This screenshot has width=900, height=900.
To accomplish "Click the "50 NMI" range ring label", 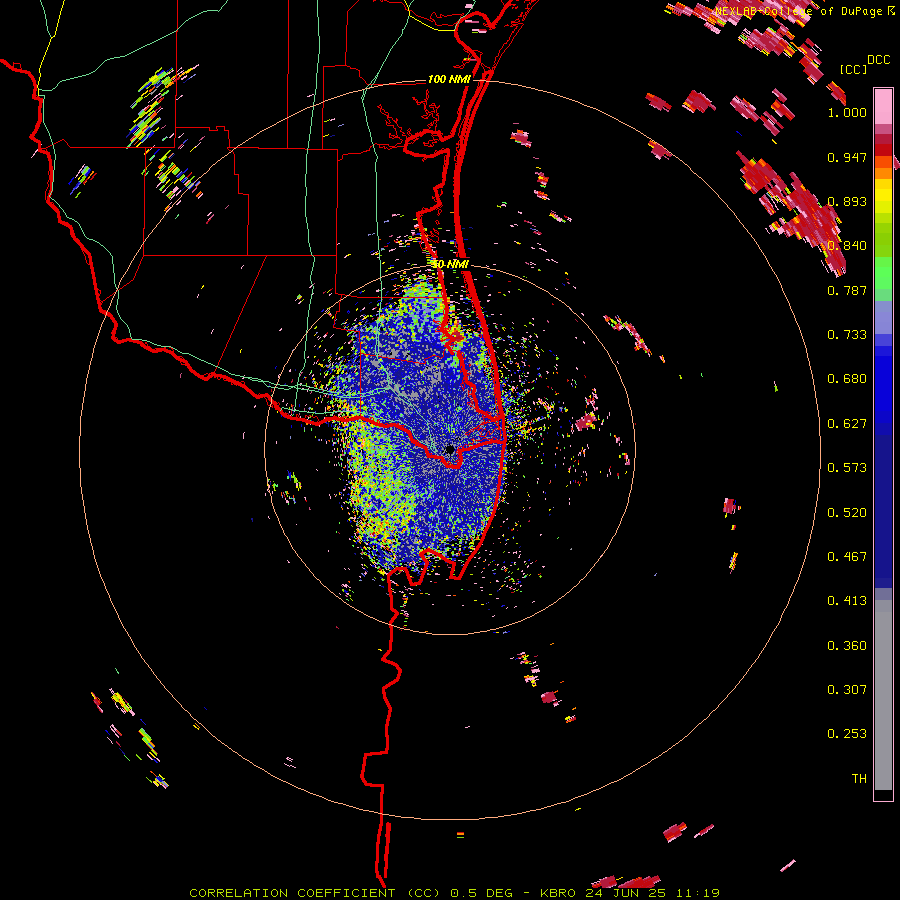I will (x=451, y=264).
